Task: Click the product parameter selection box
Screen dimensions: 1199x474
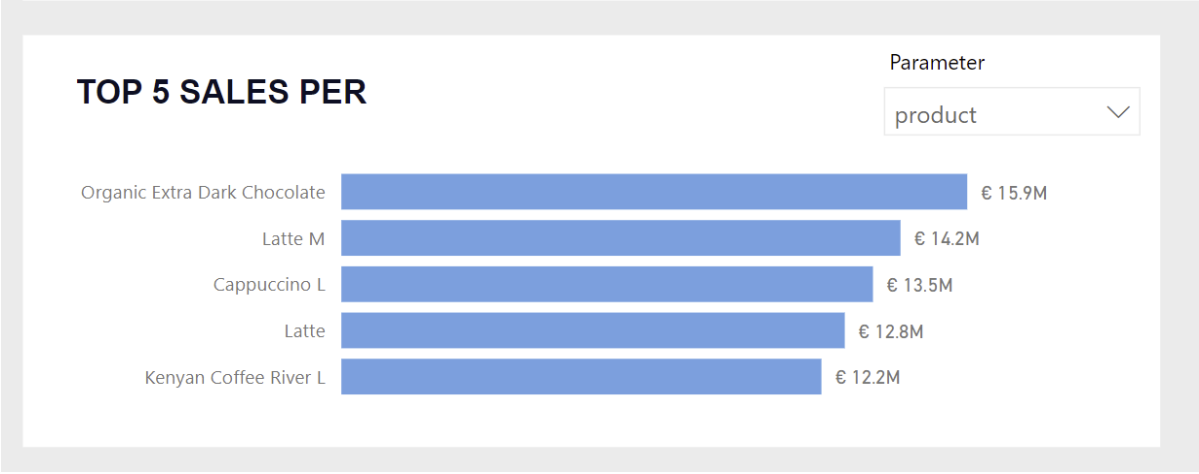Action: point(1011,112)
